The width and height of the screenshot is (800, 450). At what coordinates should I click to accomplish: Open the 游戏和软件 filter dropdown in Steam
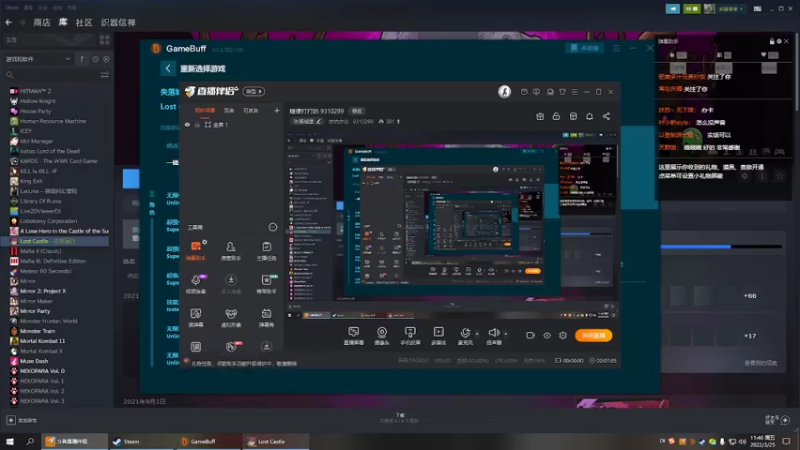(x=38, y=59)
